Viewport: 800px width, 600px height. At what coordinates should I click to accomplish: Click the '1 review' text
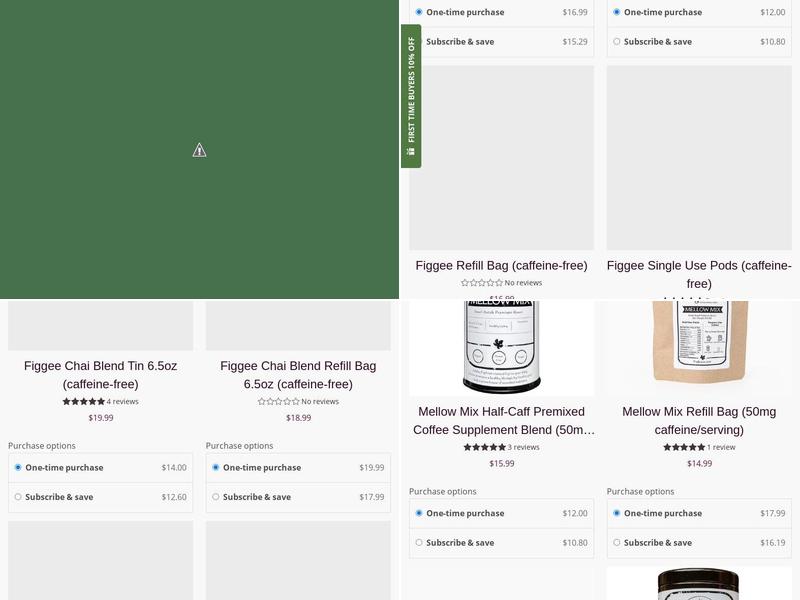point(721,447)
